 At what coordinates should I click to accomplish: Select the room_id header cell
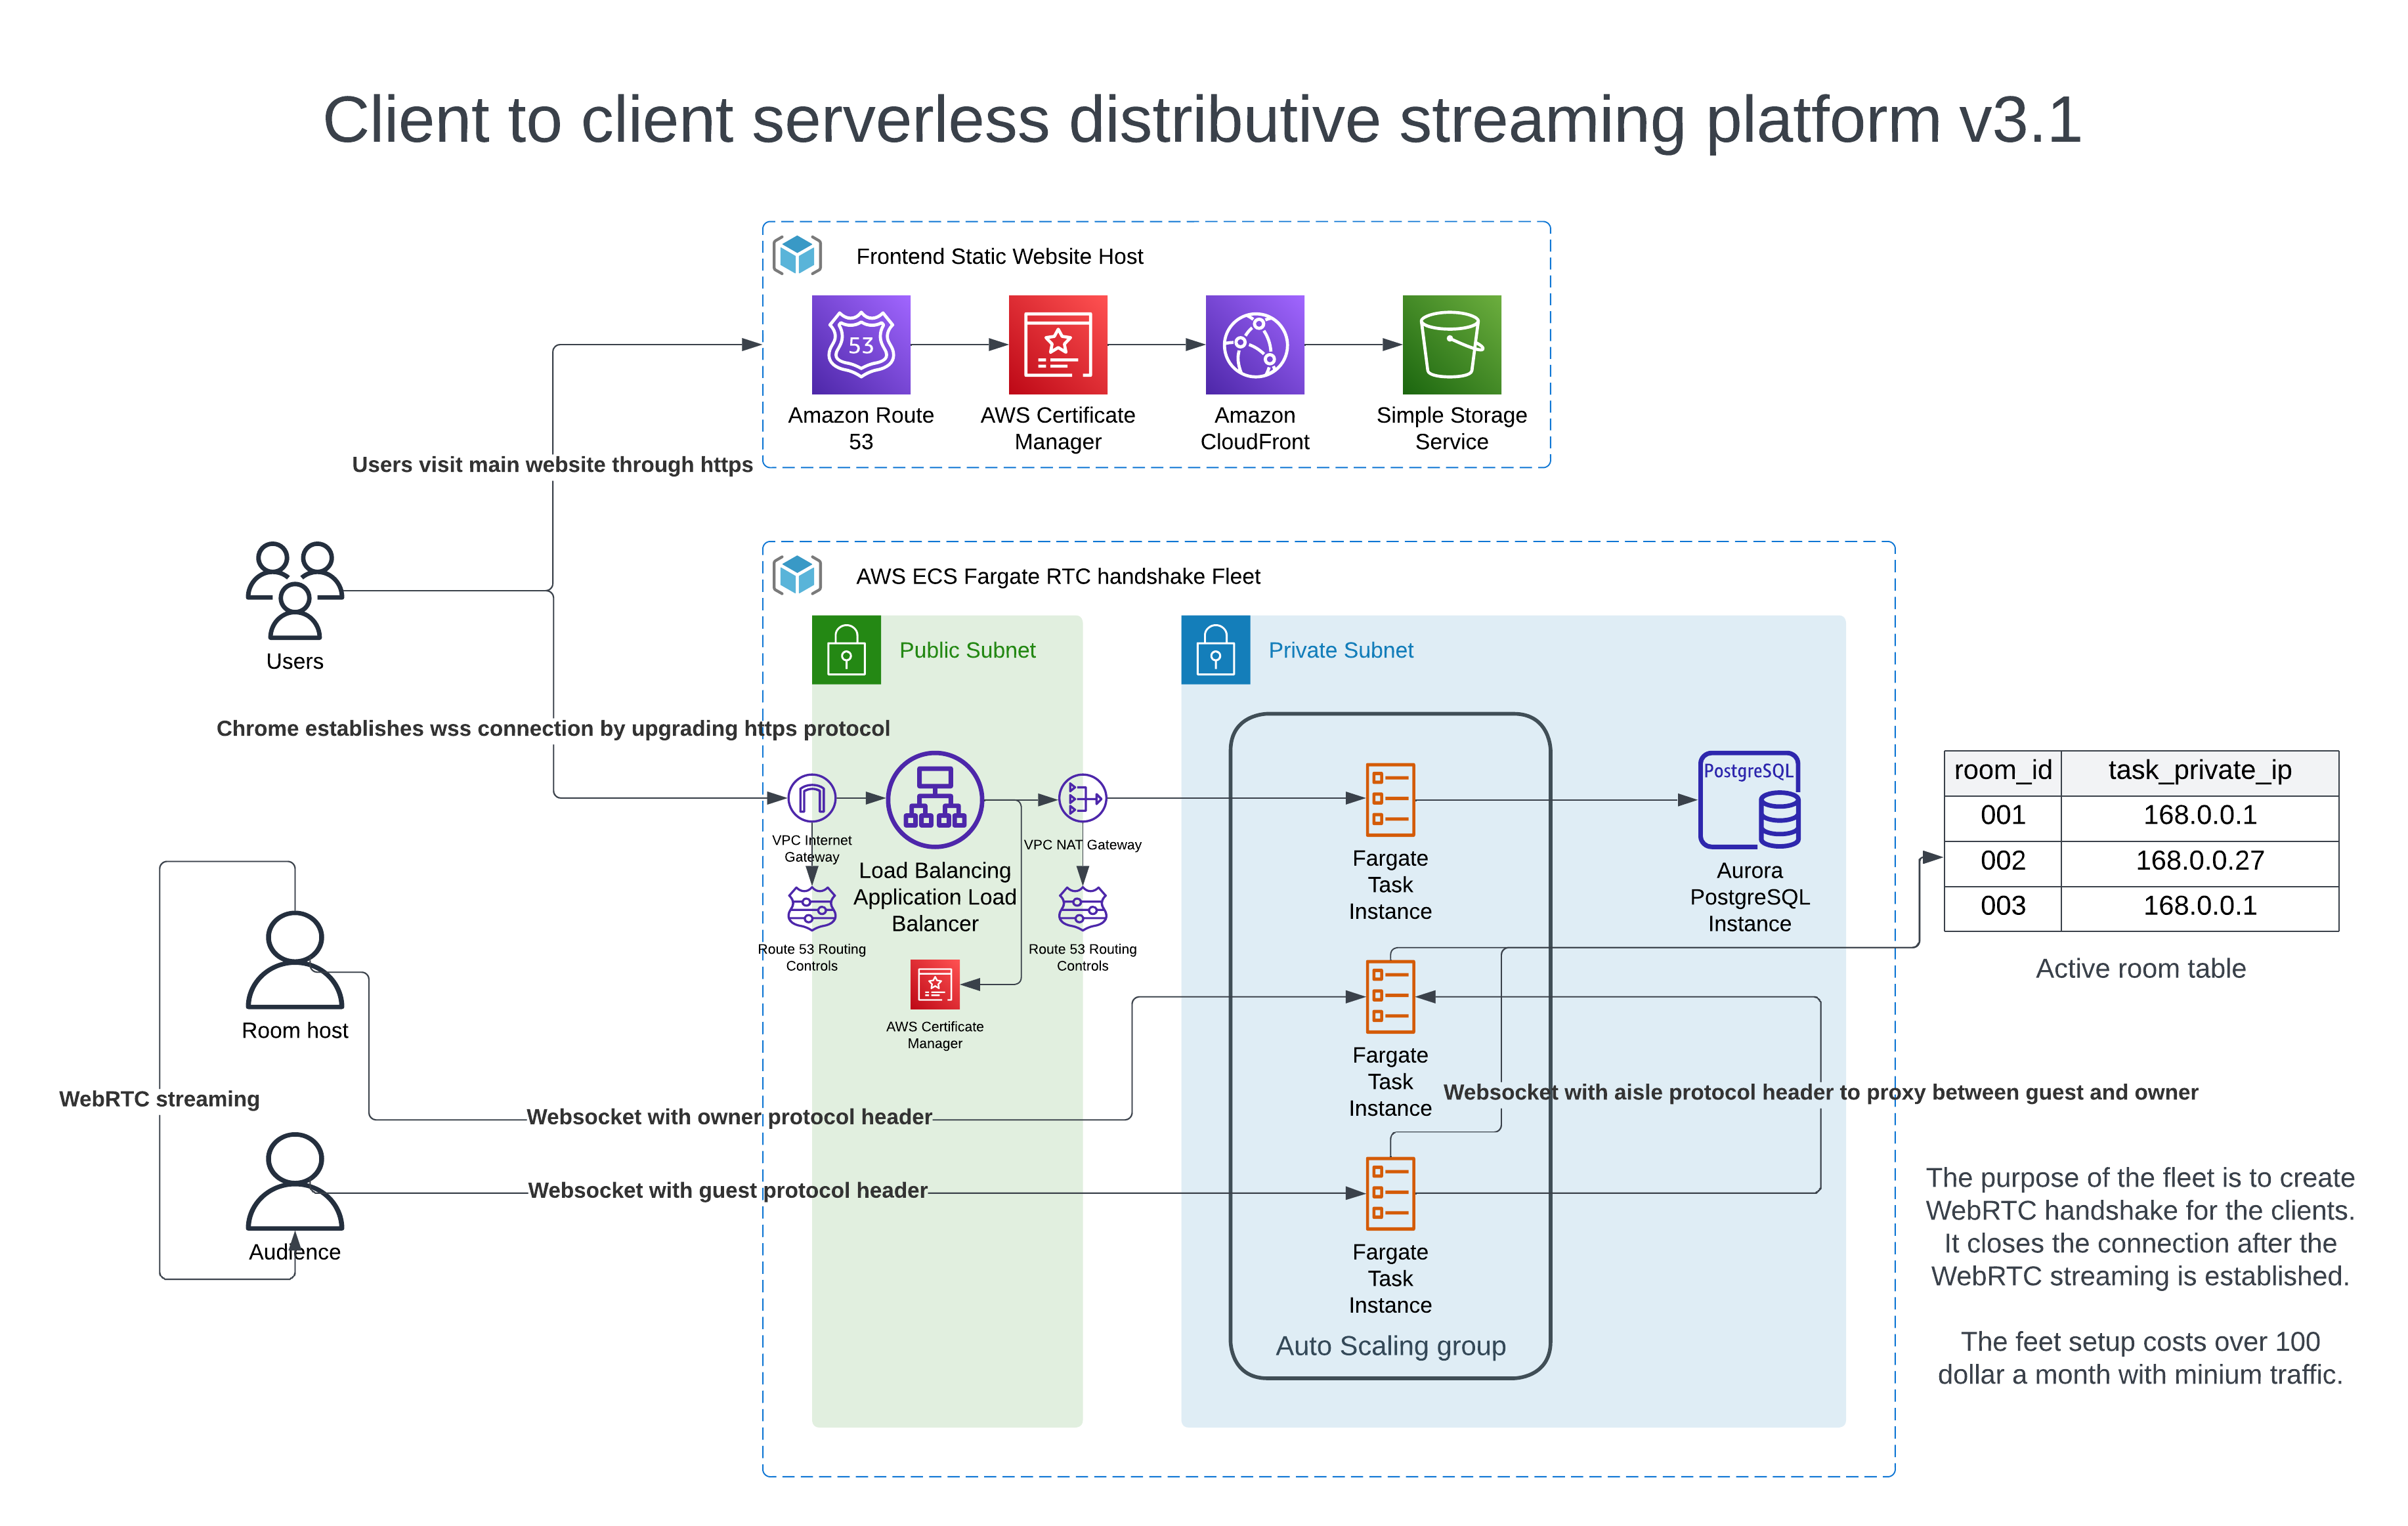pos(2002,771)
